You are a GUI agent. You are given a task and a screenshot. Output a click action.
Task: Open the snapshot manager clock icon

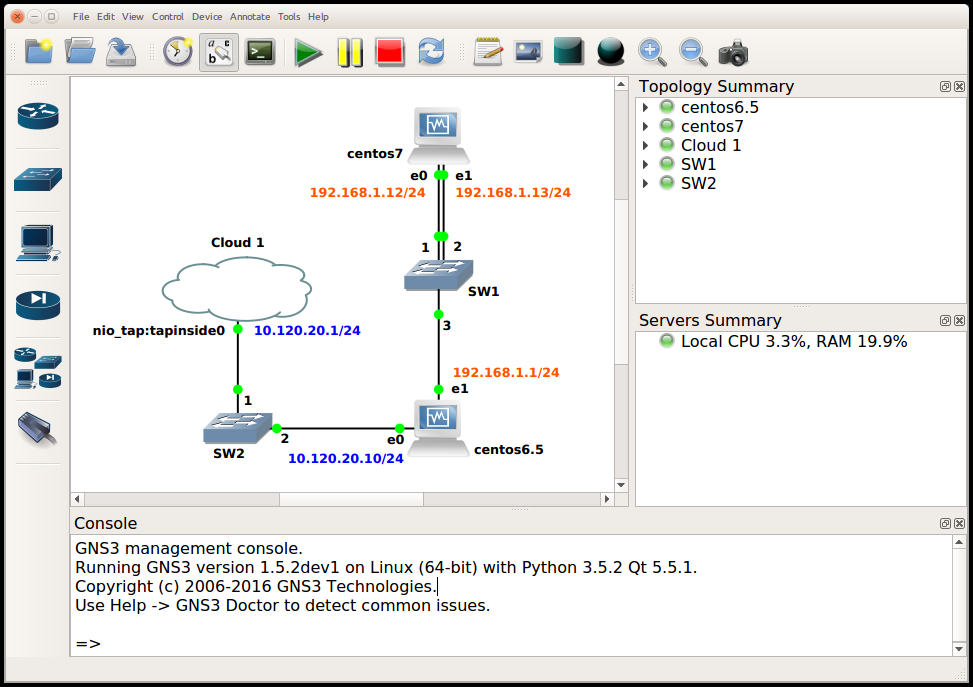click(178, 52)
